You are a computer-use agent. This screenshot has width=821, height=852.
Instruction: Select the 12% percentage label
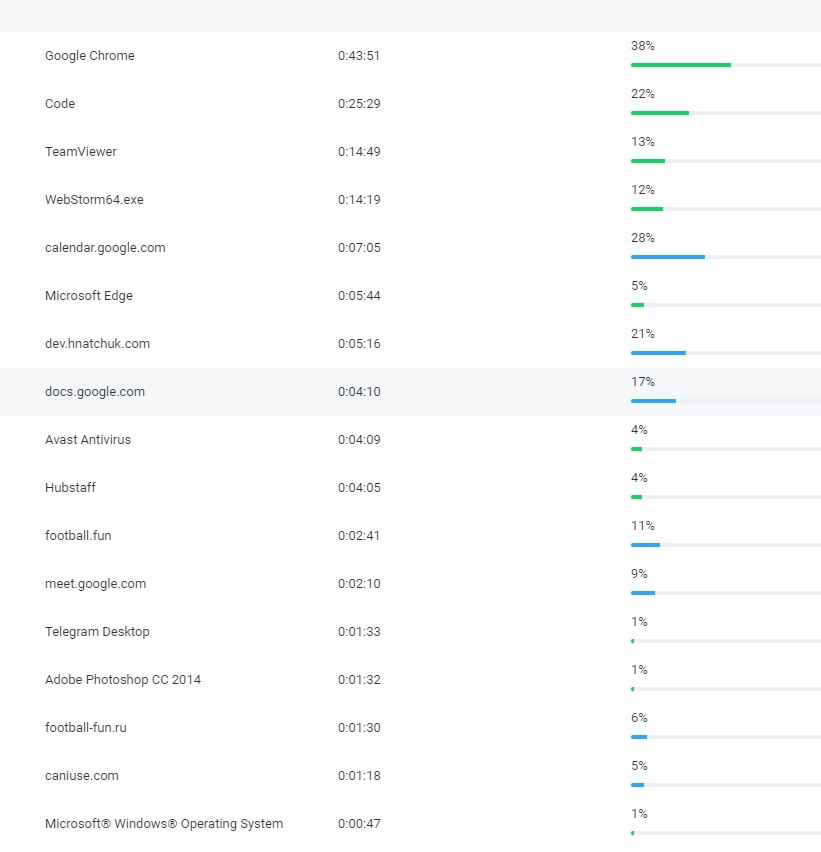coord(643,190)
